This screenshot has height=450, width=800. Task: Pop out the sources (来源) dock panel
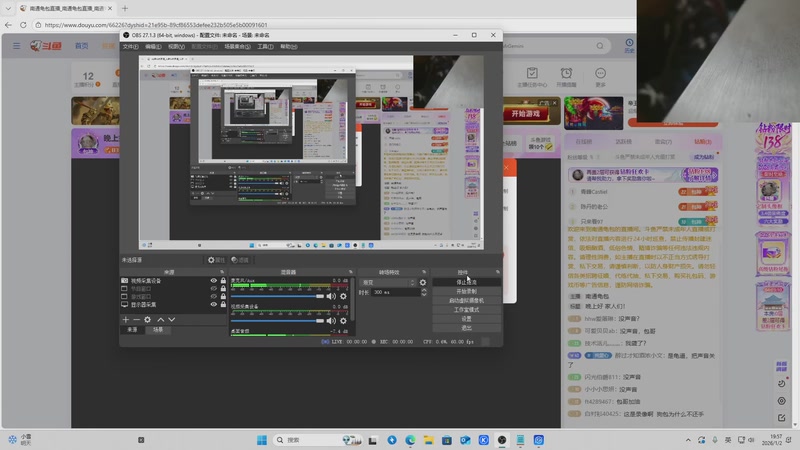222,272
